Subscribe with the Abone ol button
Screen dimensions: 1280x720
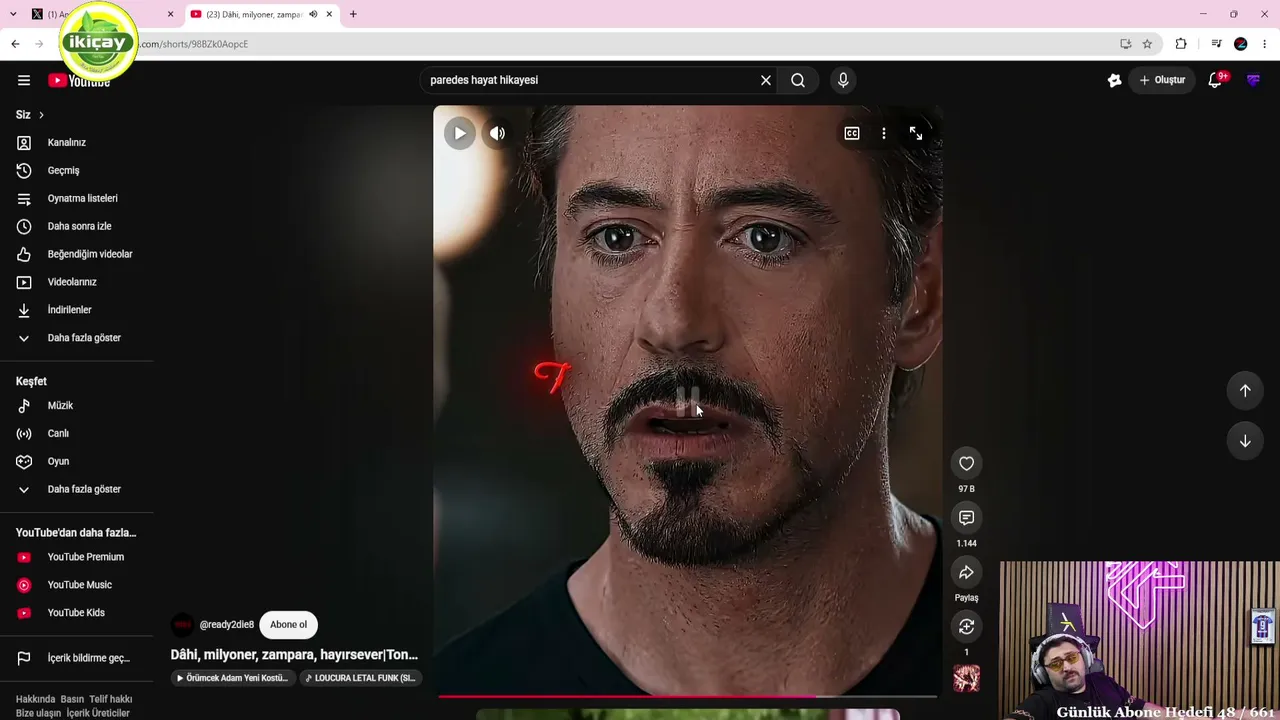tap(288, 625)
